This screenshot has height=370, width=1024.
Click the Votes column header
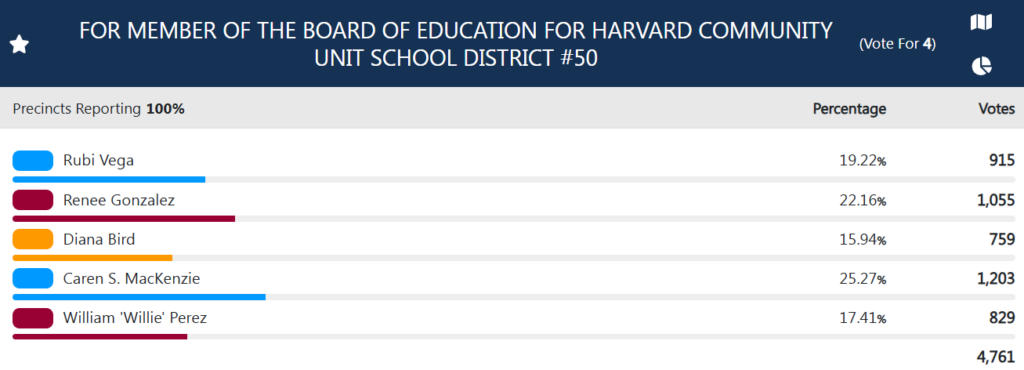tap(997, 109)
